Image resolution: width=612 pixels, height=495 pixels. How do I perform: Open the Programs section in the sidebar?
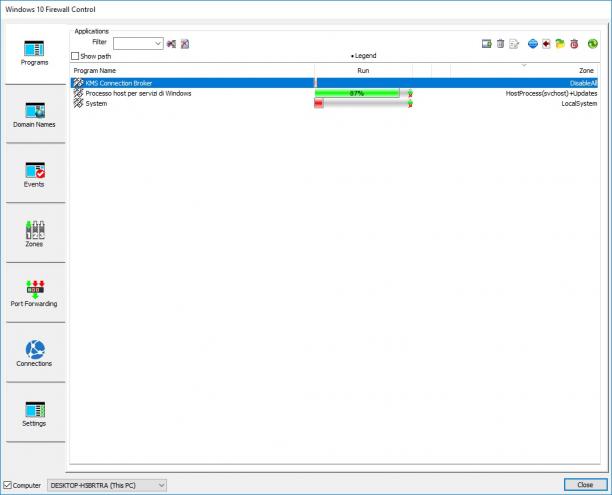click(34, 53)
